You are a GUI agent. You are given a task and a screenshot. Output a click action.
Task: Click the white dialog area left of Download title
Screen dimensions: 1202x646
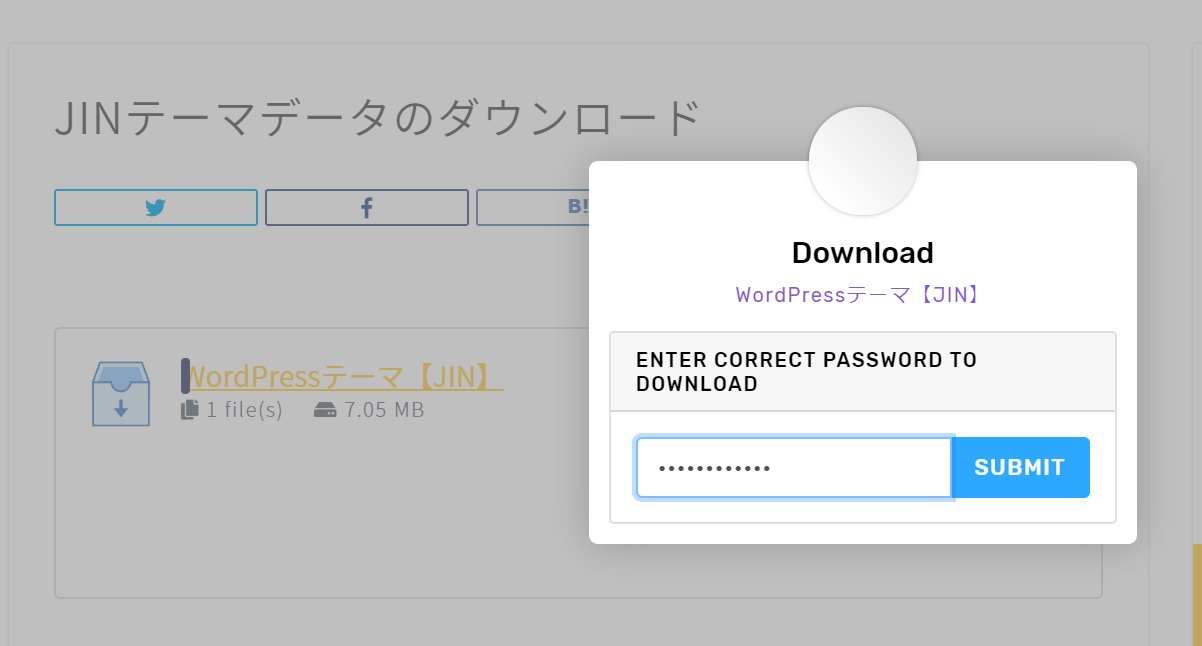690,253
